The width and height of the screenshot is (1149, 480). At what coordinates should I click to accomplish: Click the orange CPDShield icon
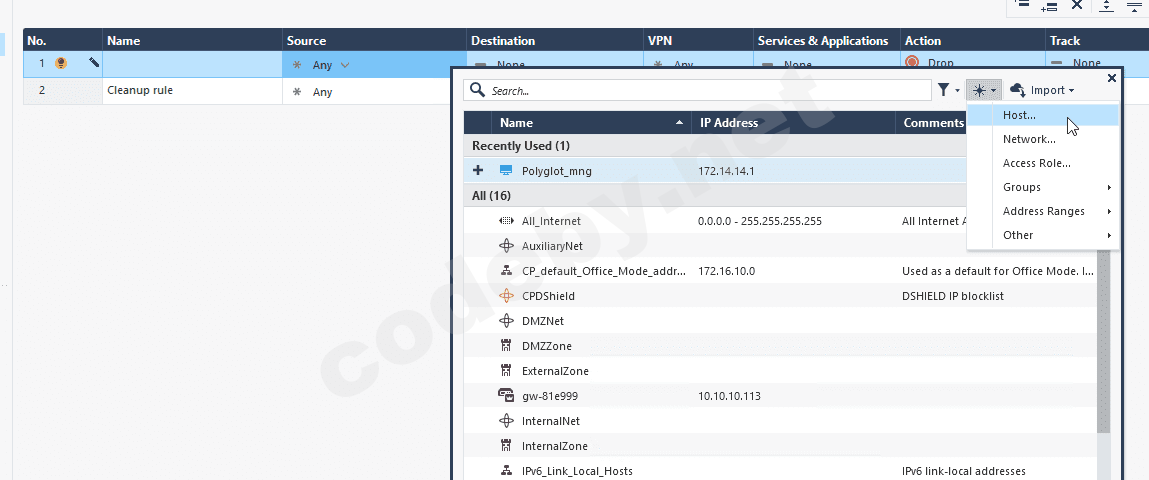click(x=506, y=296)
